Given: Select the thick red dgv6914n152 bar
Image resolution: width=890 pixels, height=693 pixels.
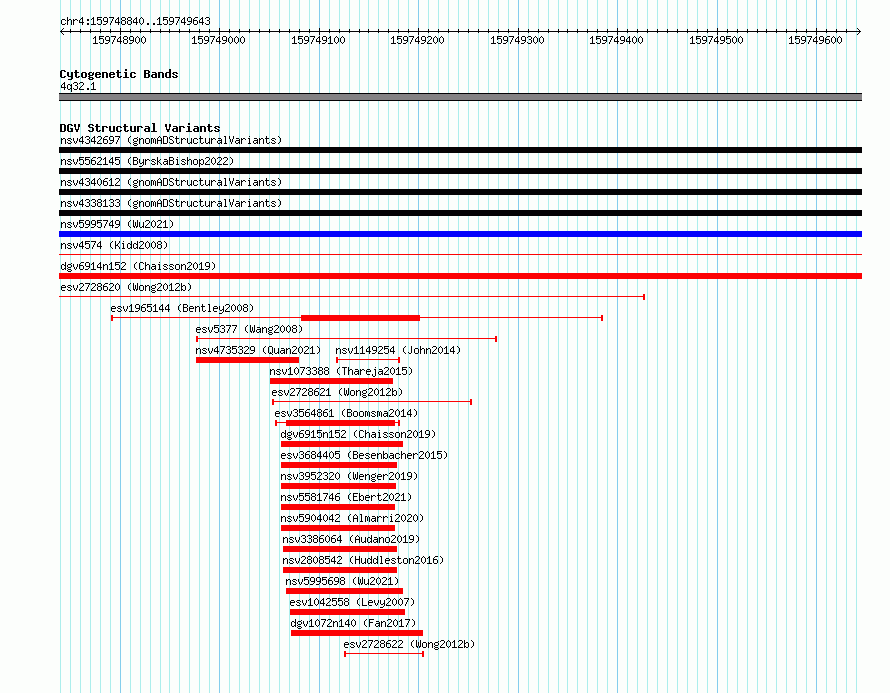Looking at the screenshot, I should 460,276.
